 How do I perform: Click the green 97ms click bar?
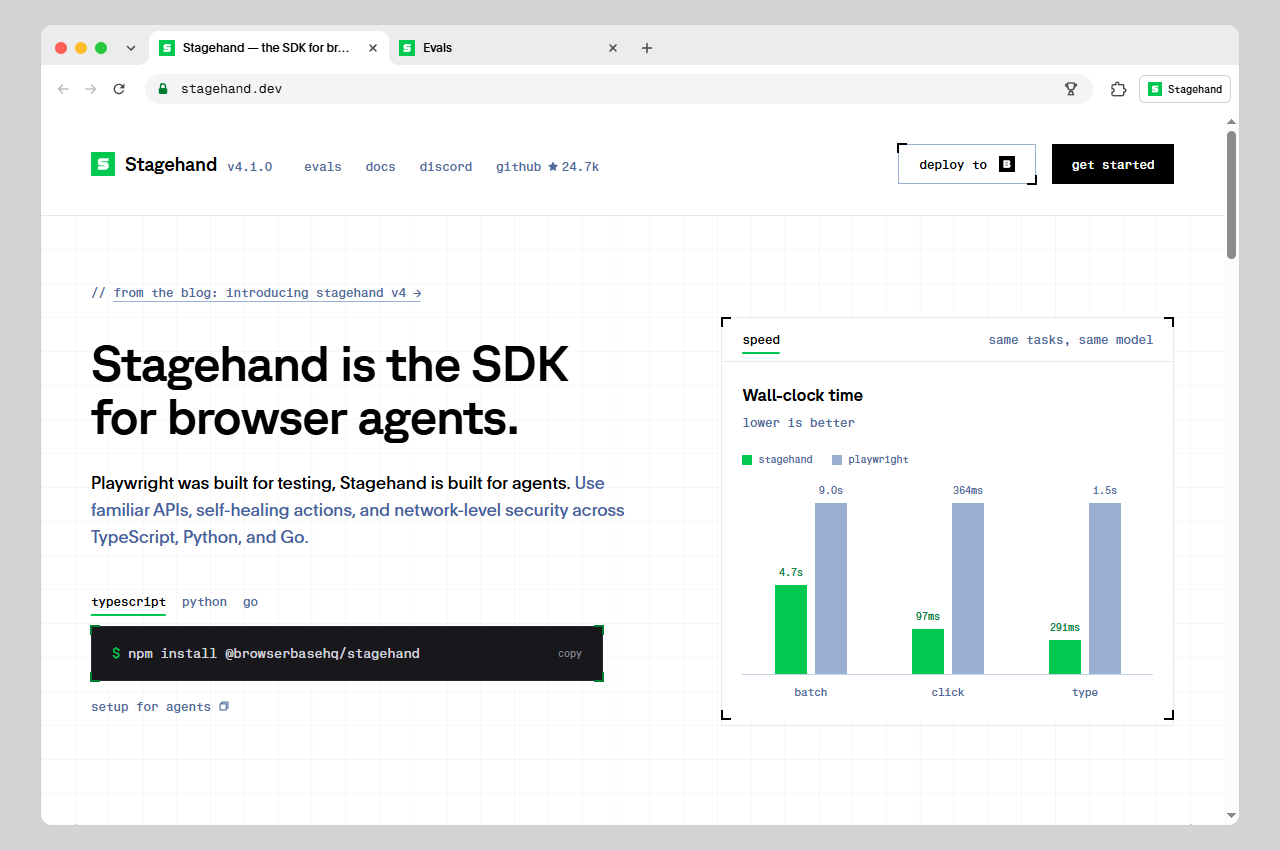click(928, 651)
